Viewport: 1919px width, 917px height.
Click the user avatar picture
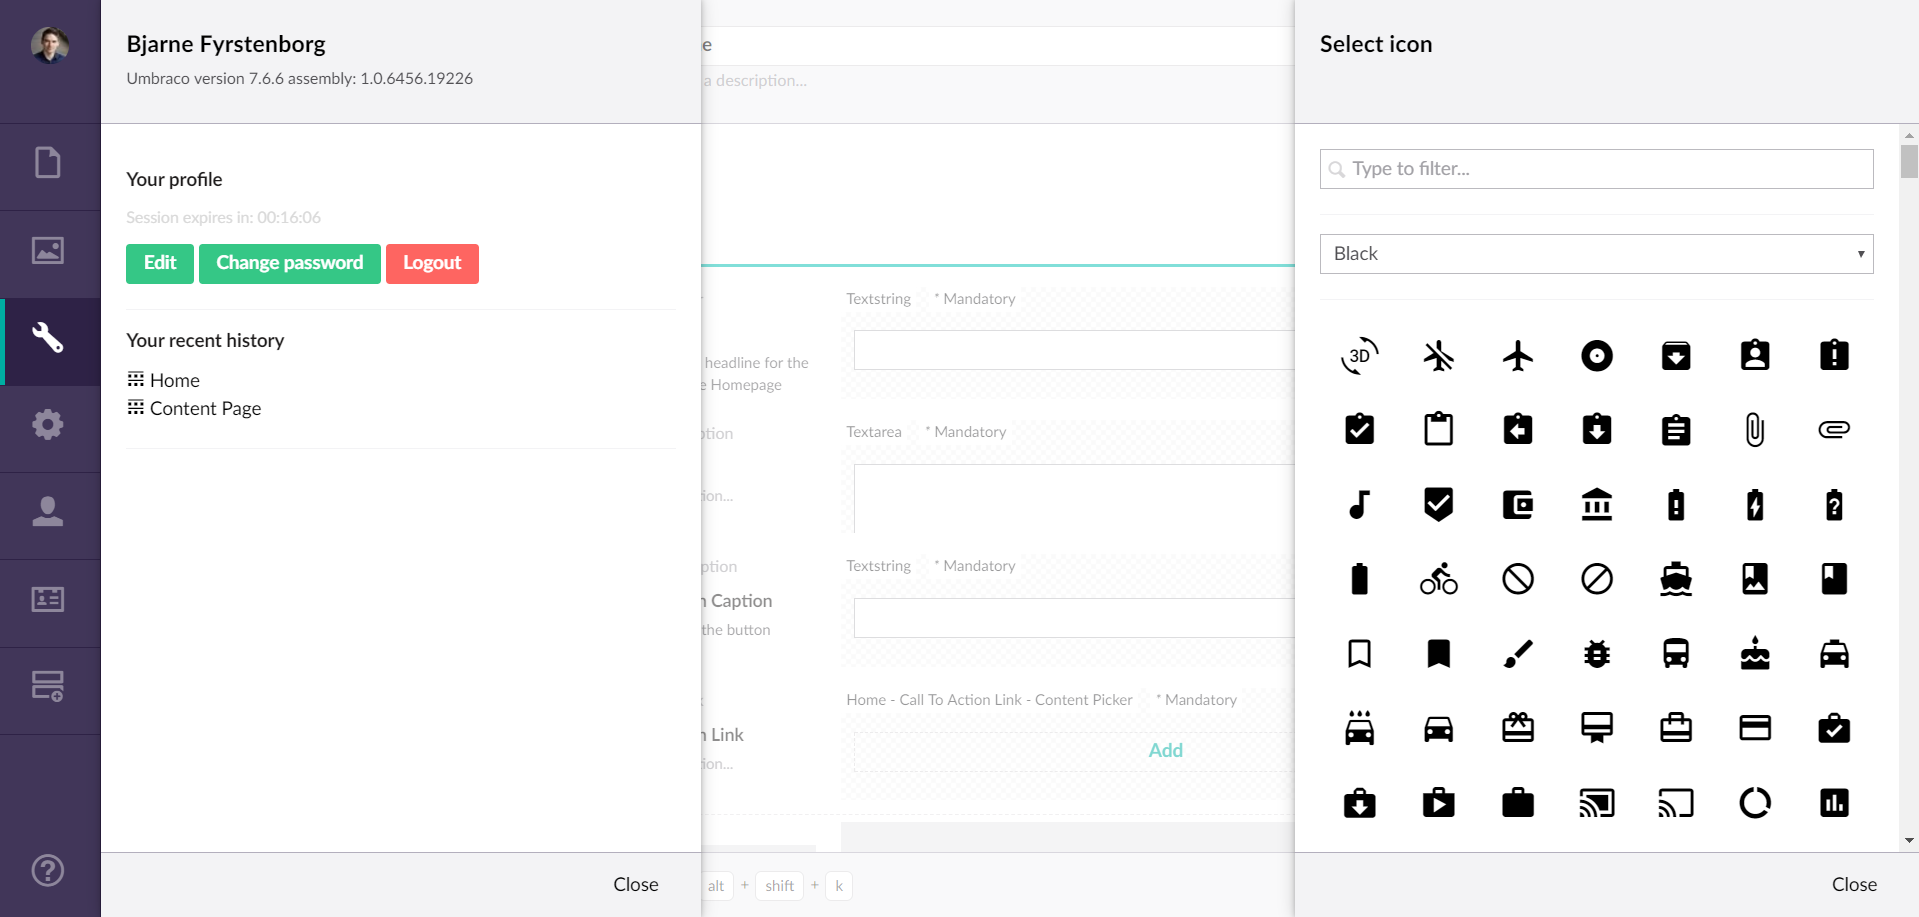click(x=50, y=45)
